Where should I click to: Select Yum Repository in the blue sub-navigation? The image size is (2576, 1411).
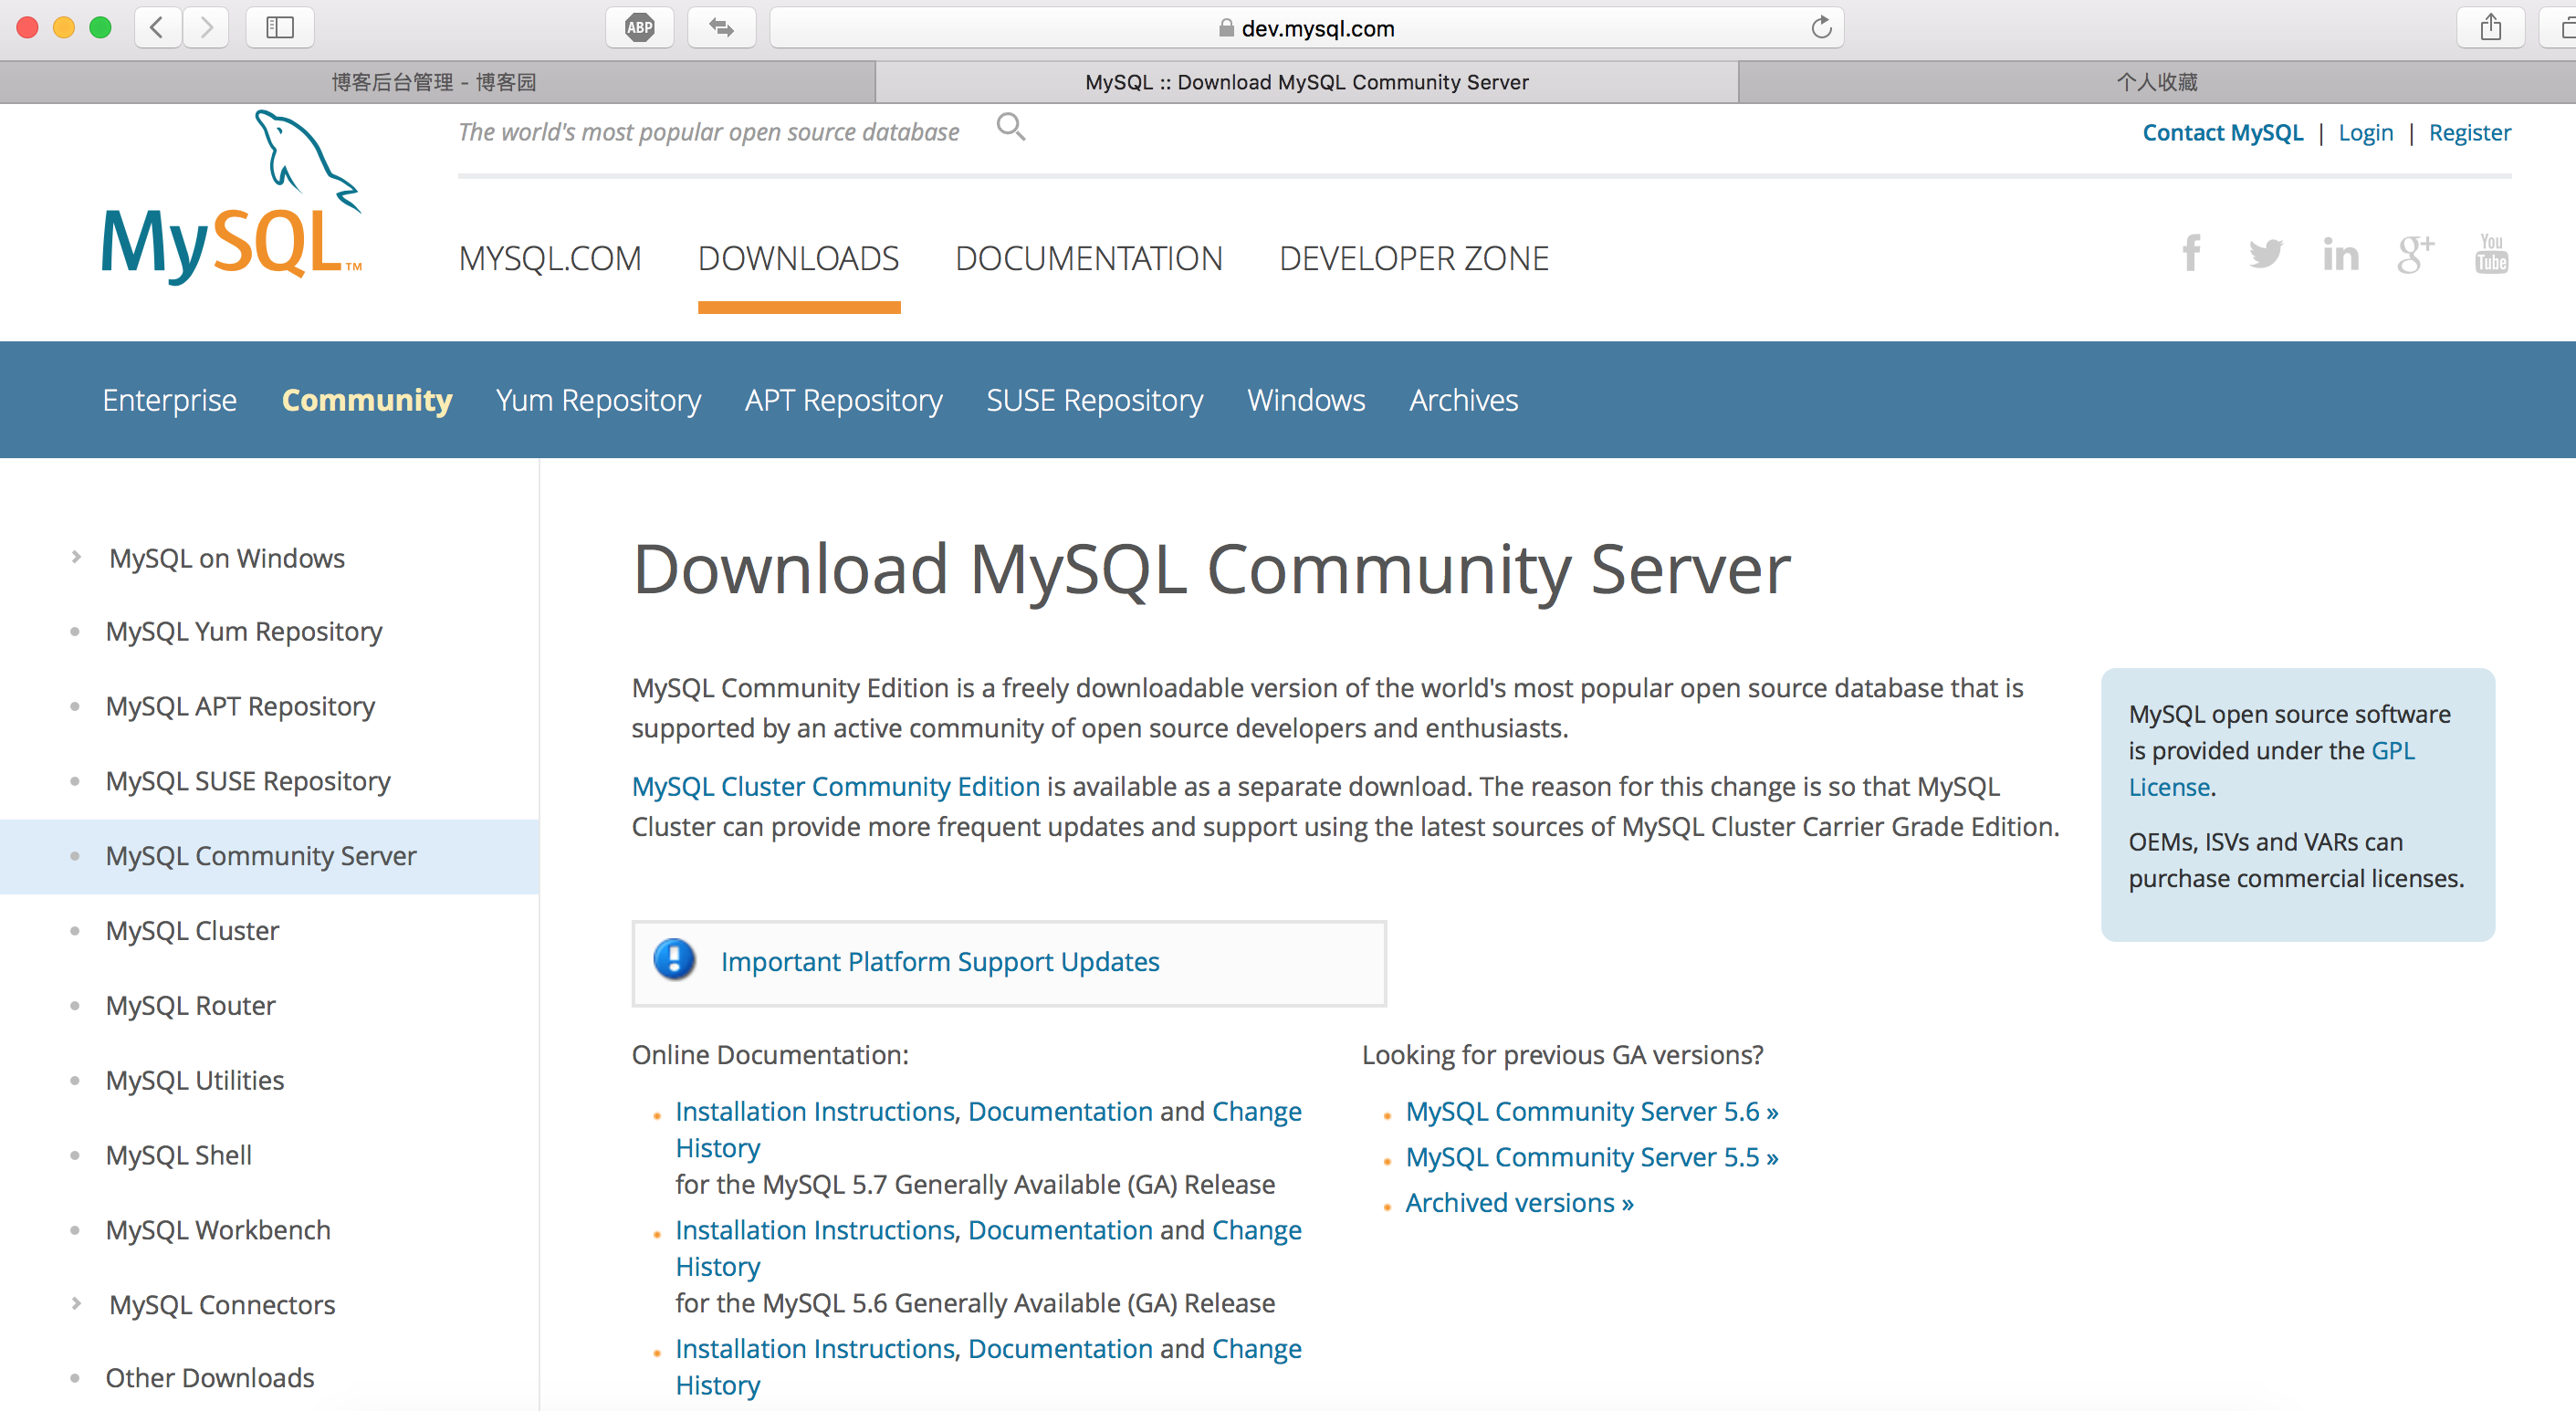coord(598,400)
